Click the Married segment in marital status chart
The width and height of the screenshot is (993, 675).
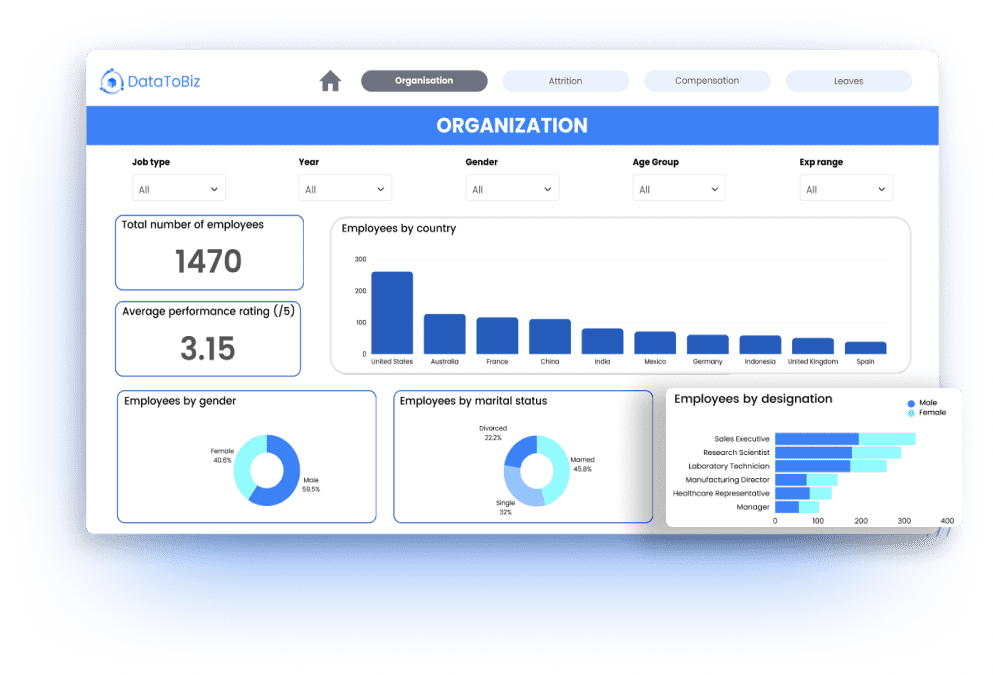(560, 460)
